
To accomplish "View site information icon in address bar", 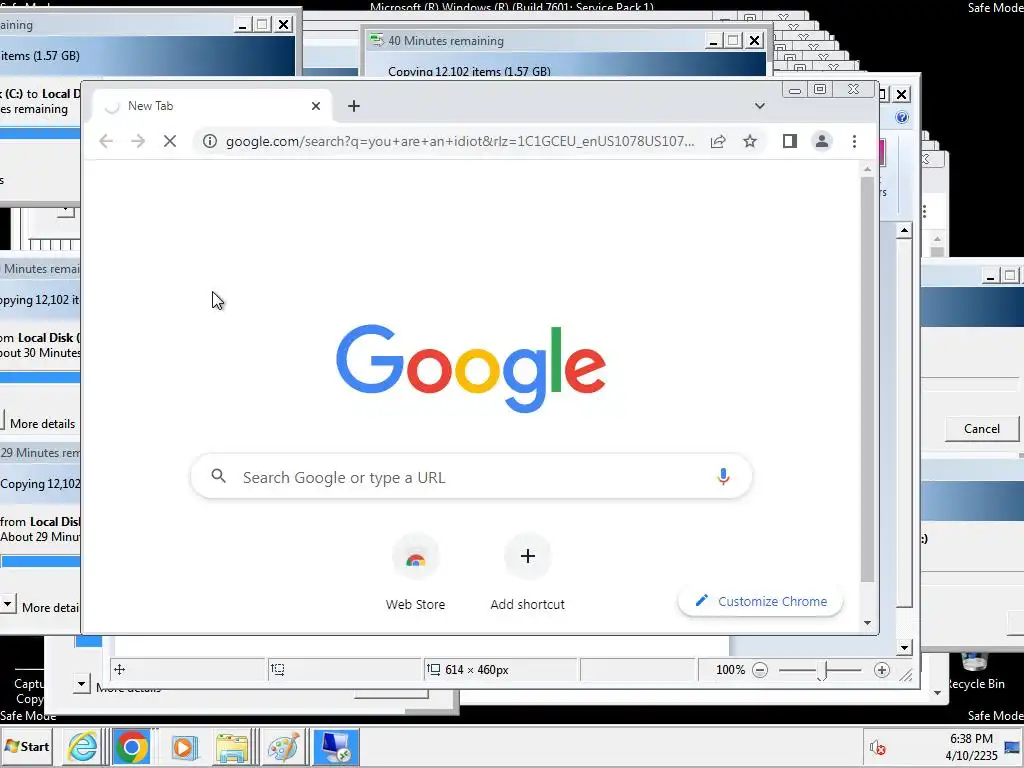I will 210,141.
